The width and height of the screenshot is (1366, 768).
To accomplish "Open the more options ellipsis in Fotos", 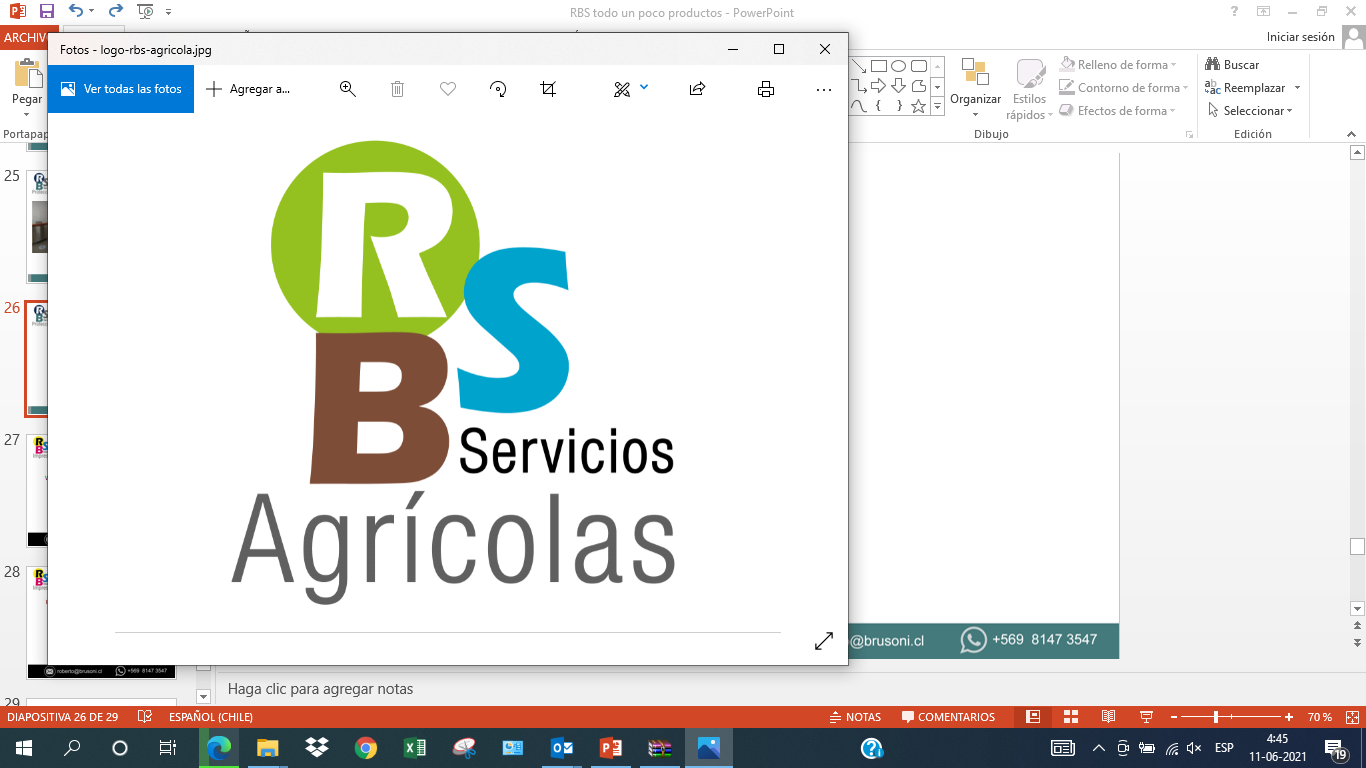I will point(824,89).
